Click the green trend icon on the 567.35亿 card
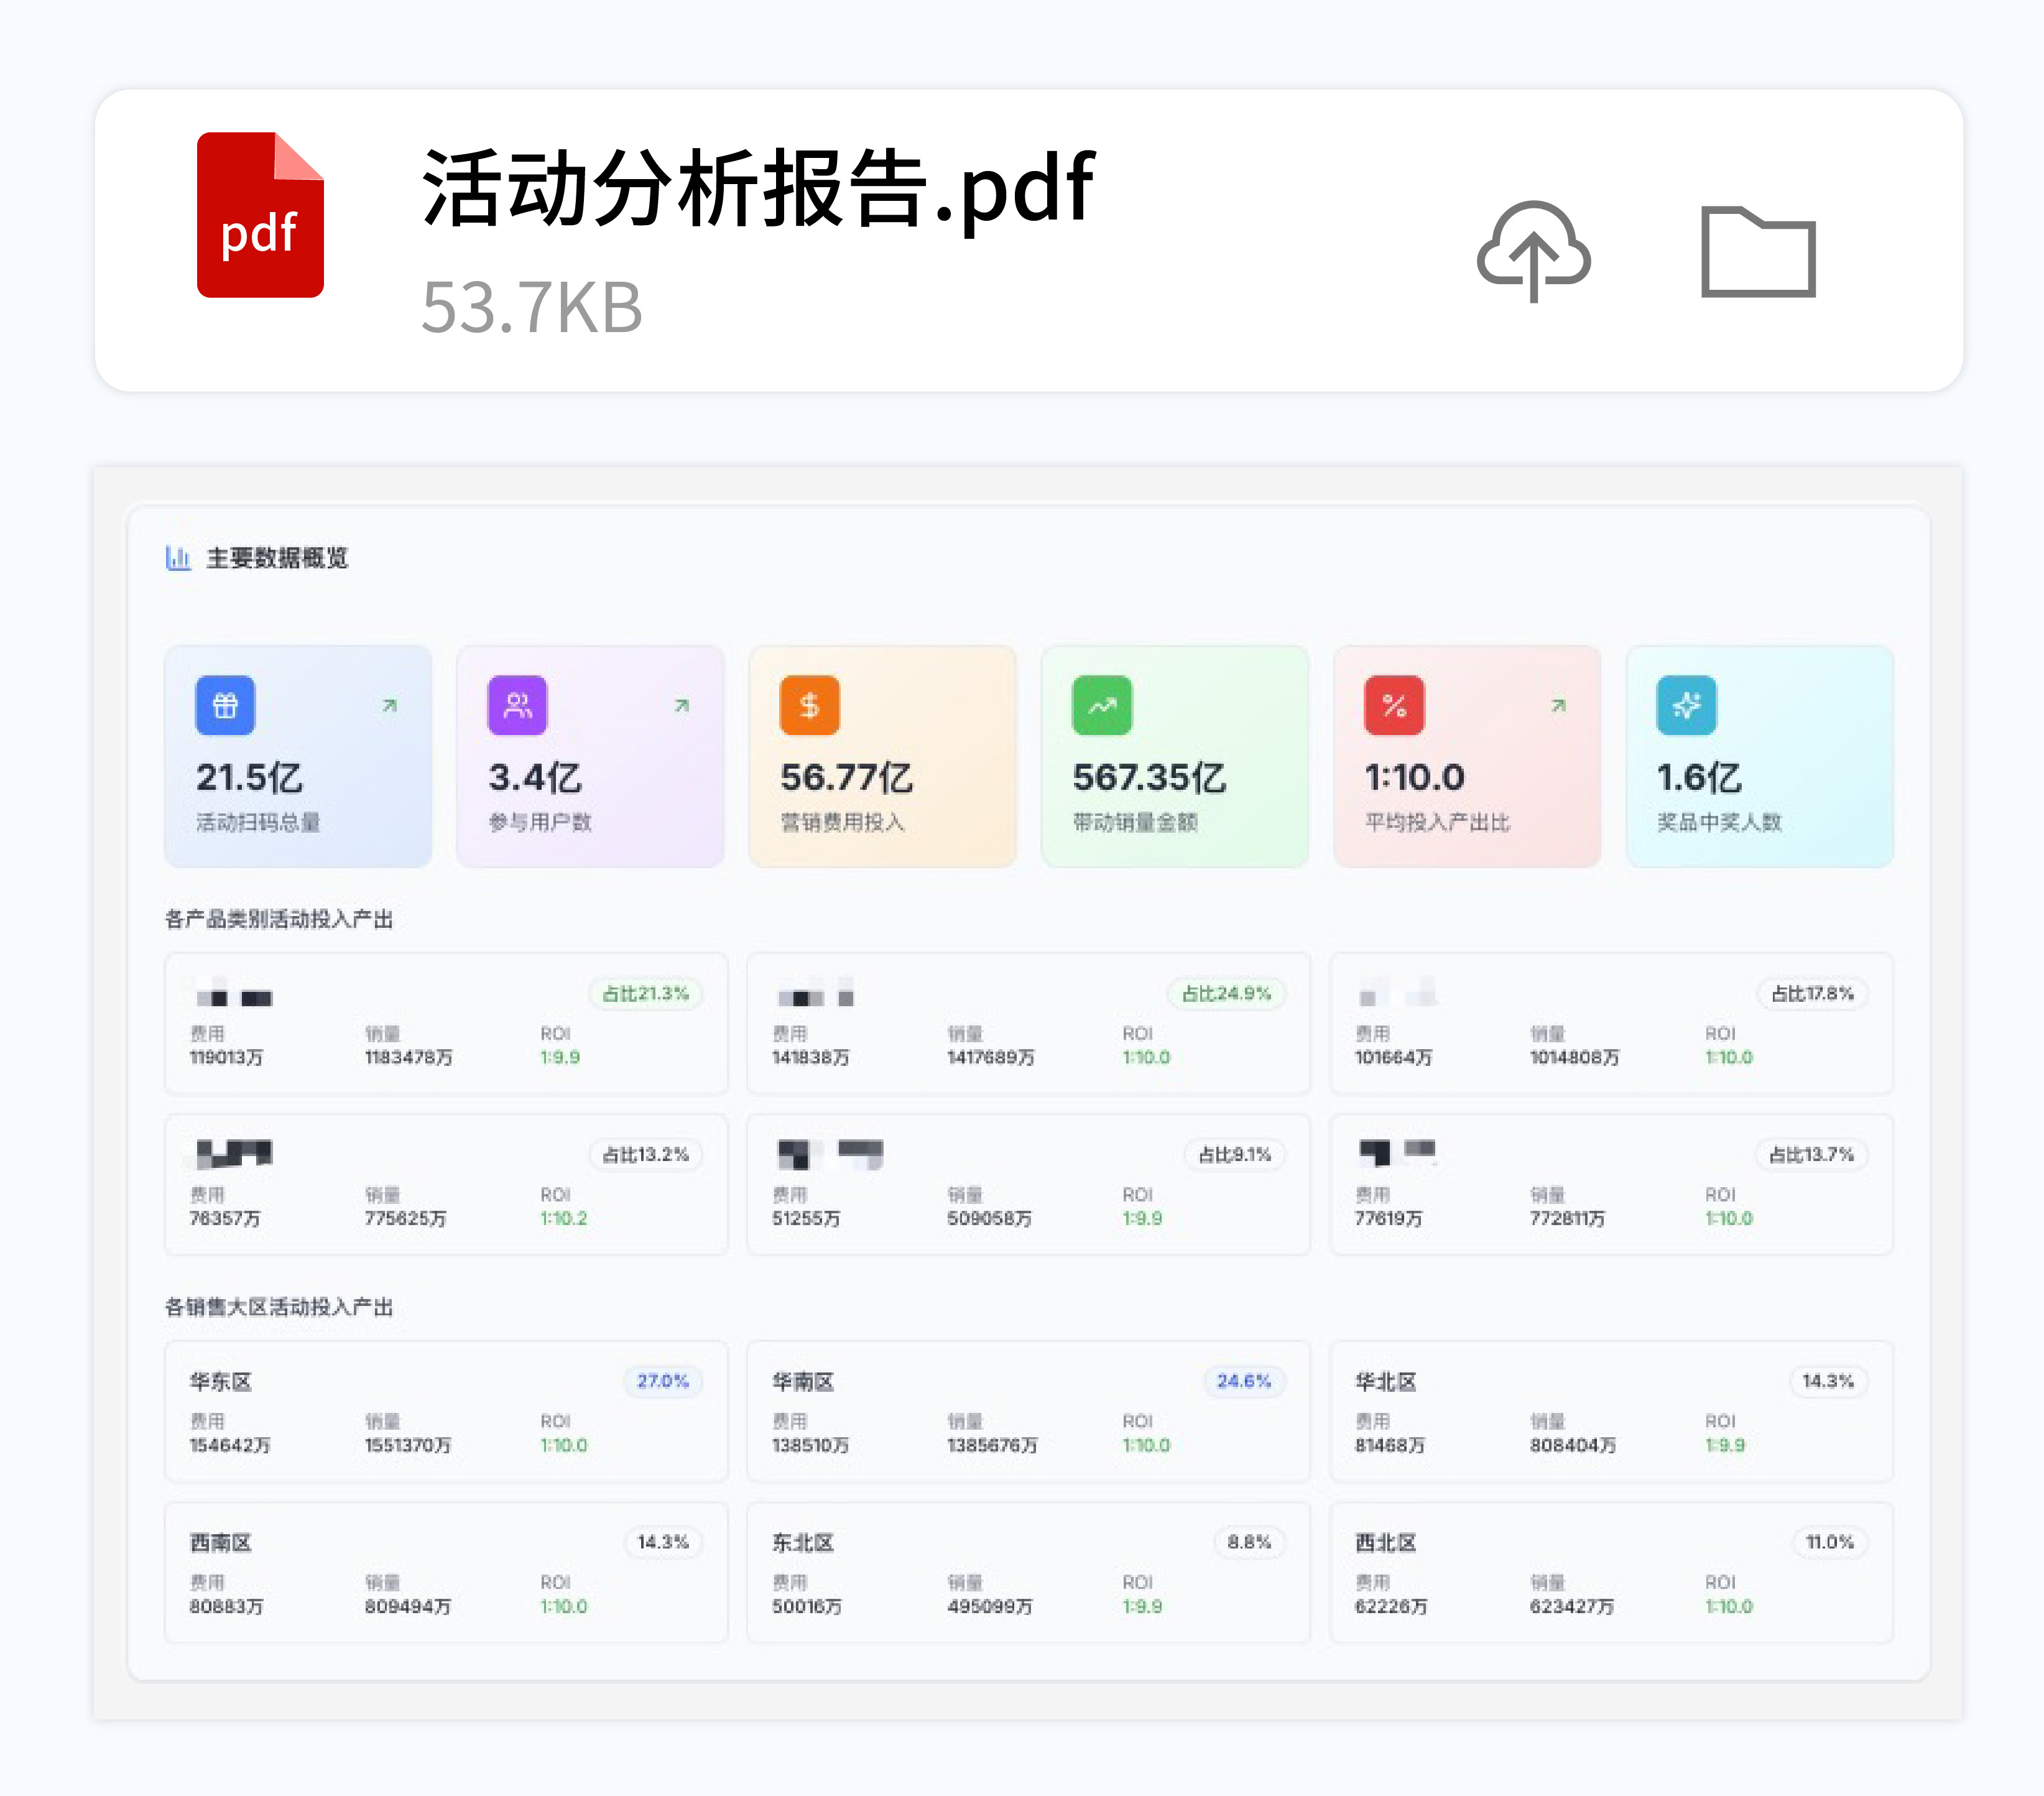 click(x=1102, y=705)
